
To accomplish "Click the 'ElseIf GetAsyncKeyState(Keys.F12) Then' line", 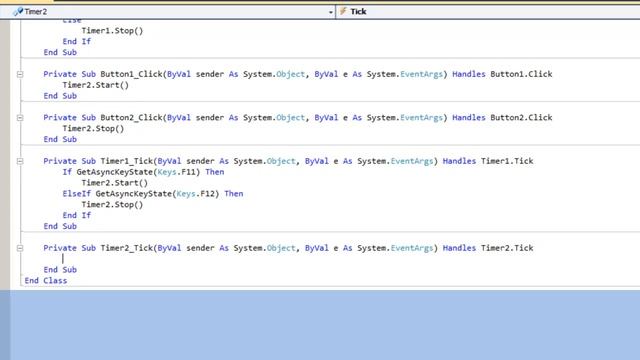I will (153, 193).
